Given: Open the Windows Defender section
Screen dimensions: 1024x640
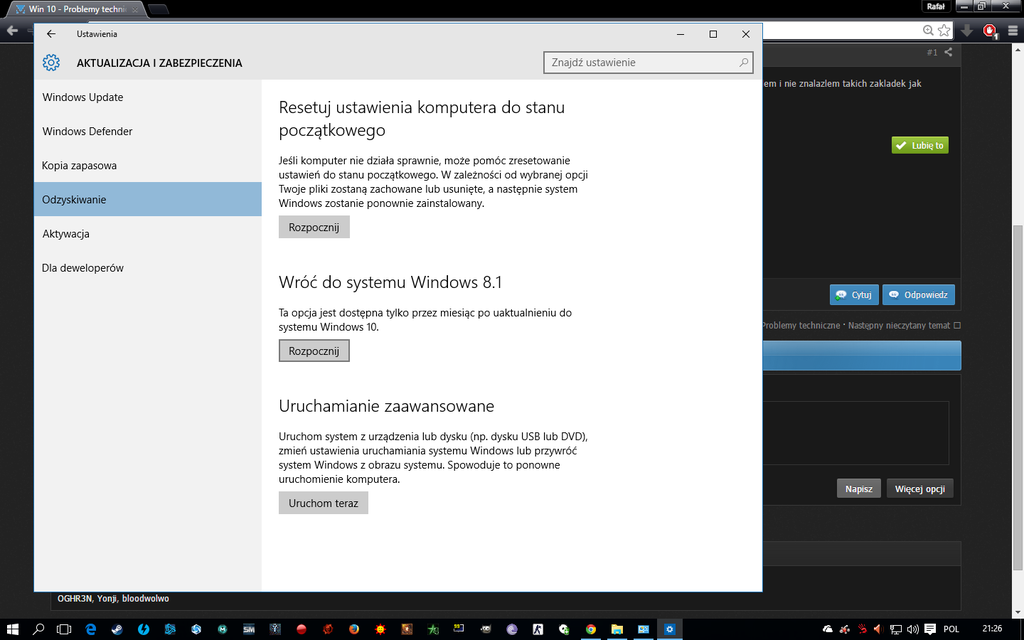Looking at the screenshot, I should [x=148, y=131].
